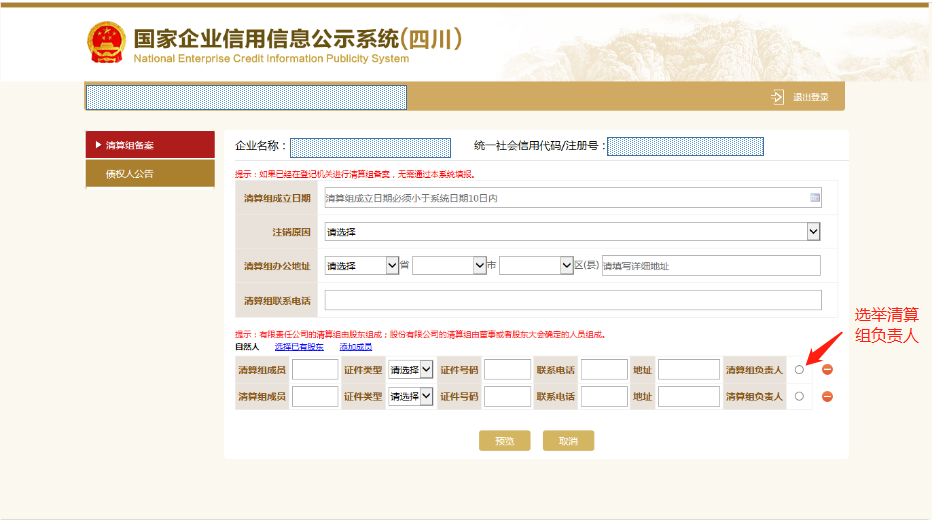The image size is (932, 524).
Task: Click the 清算组办公地址 label
Action: pos(277,266)
